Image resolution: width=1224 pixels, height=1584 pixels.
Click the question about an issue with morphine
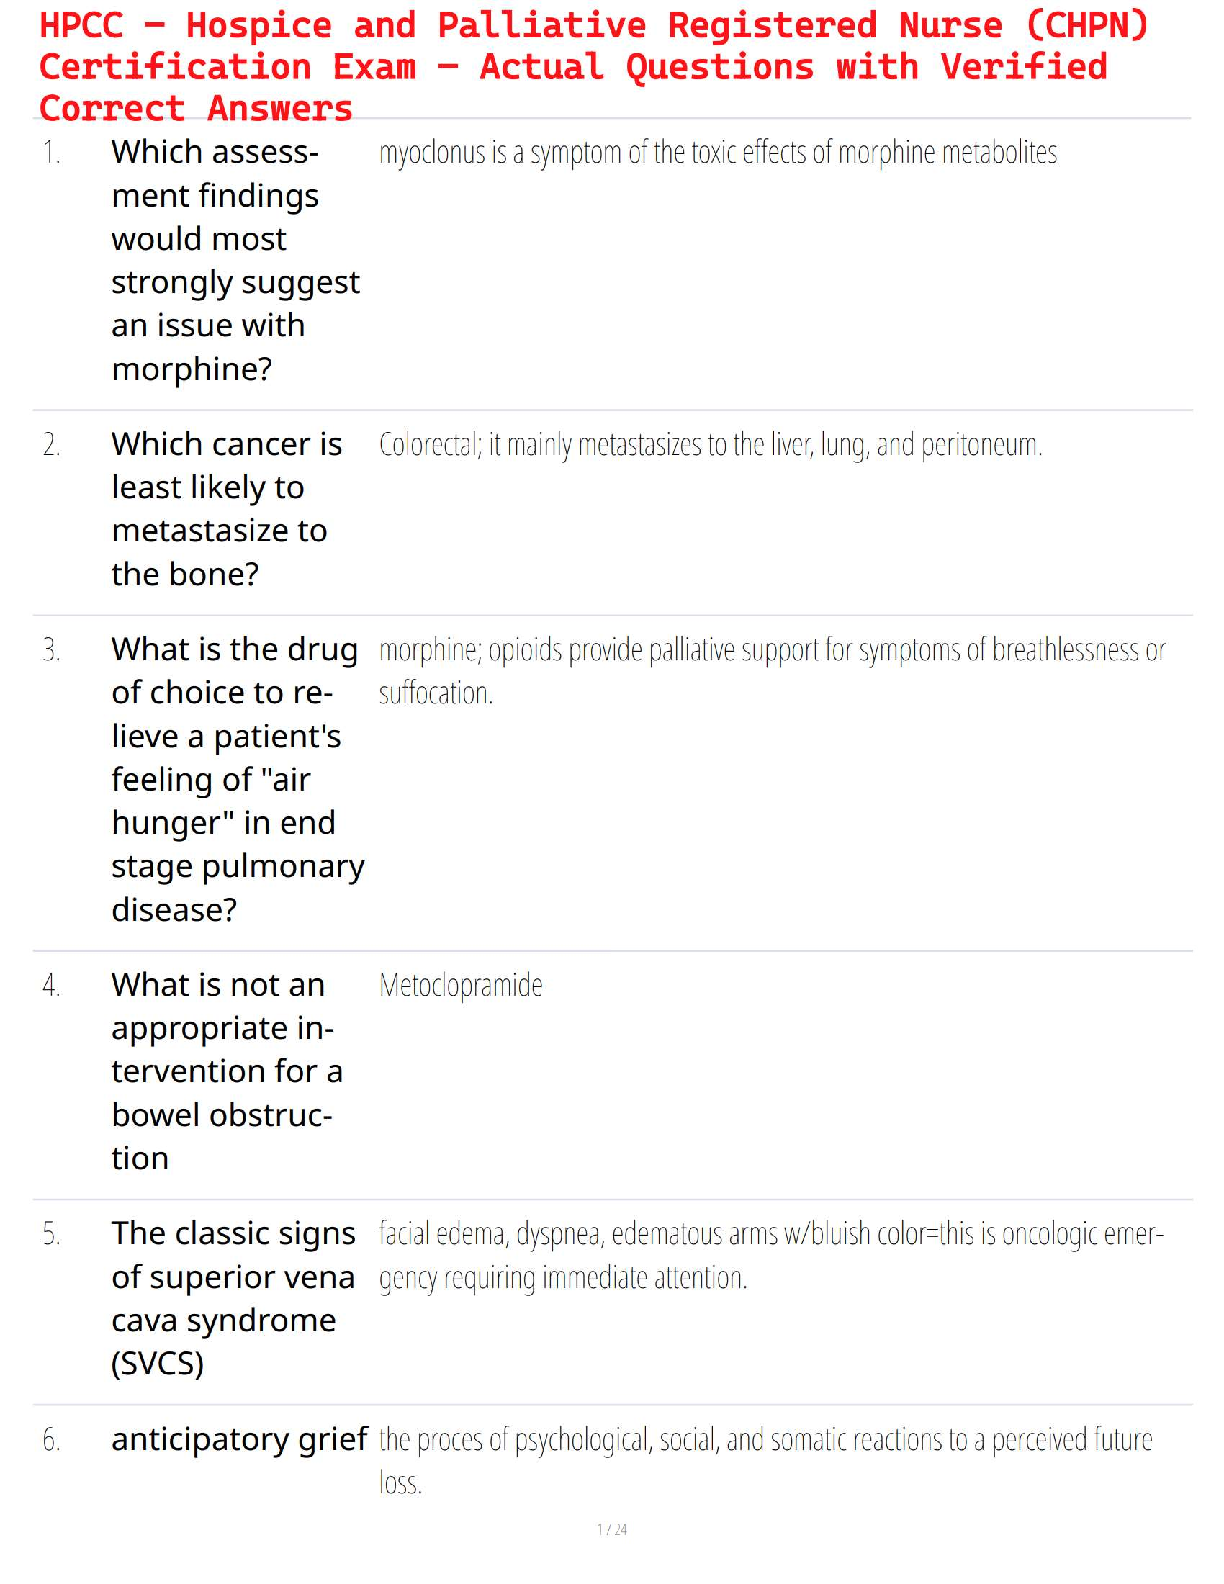(x=234, y=260)
